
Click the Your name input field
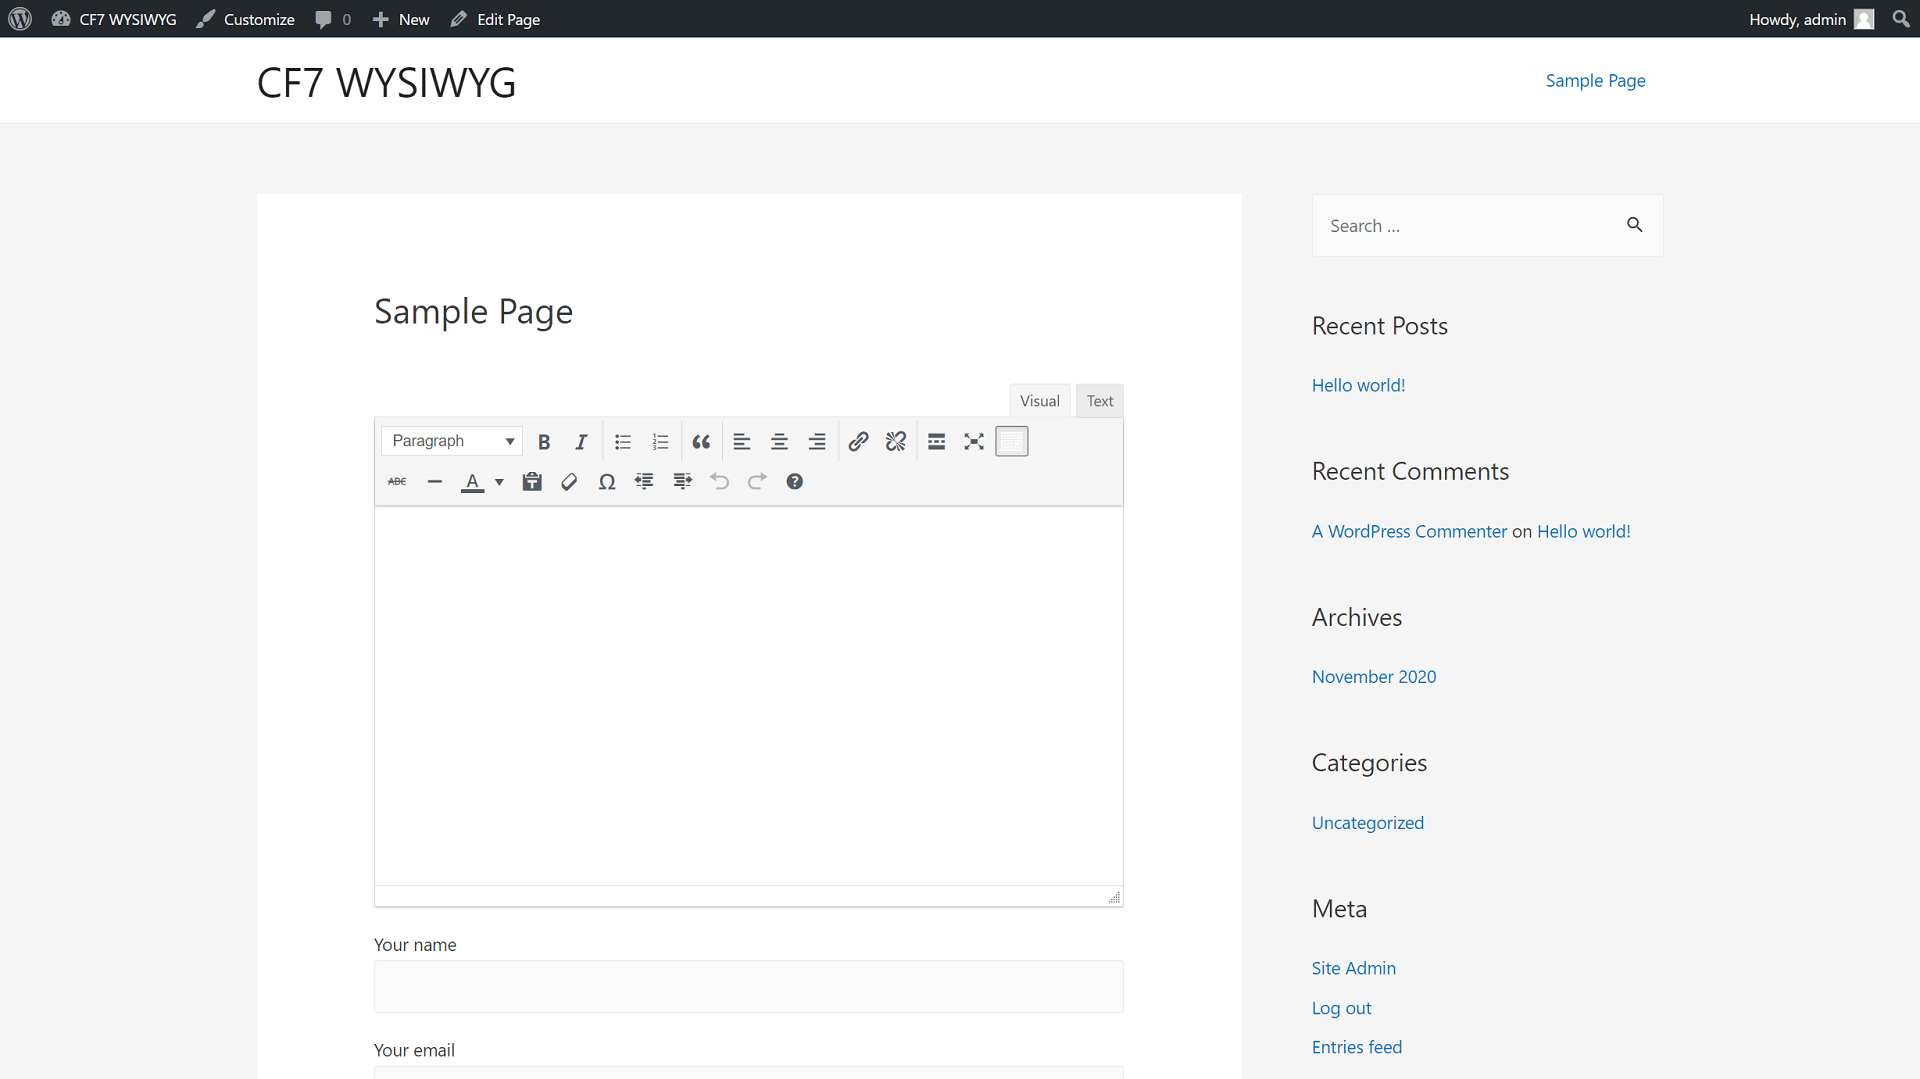click(x=749, y=986)
